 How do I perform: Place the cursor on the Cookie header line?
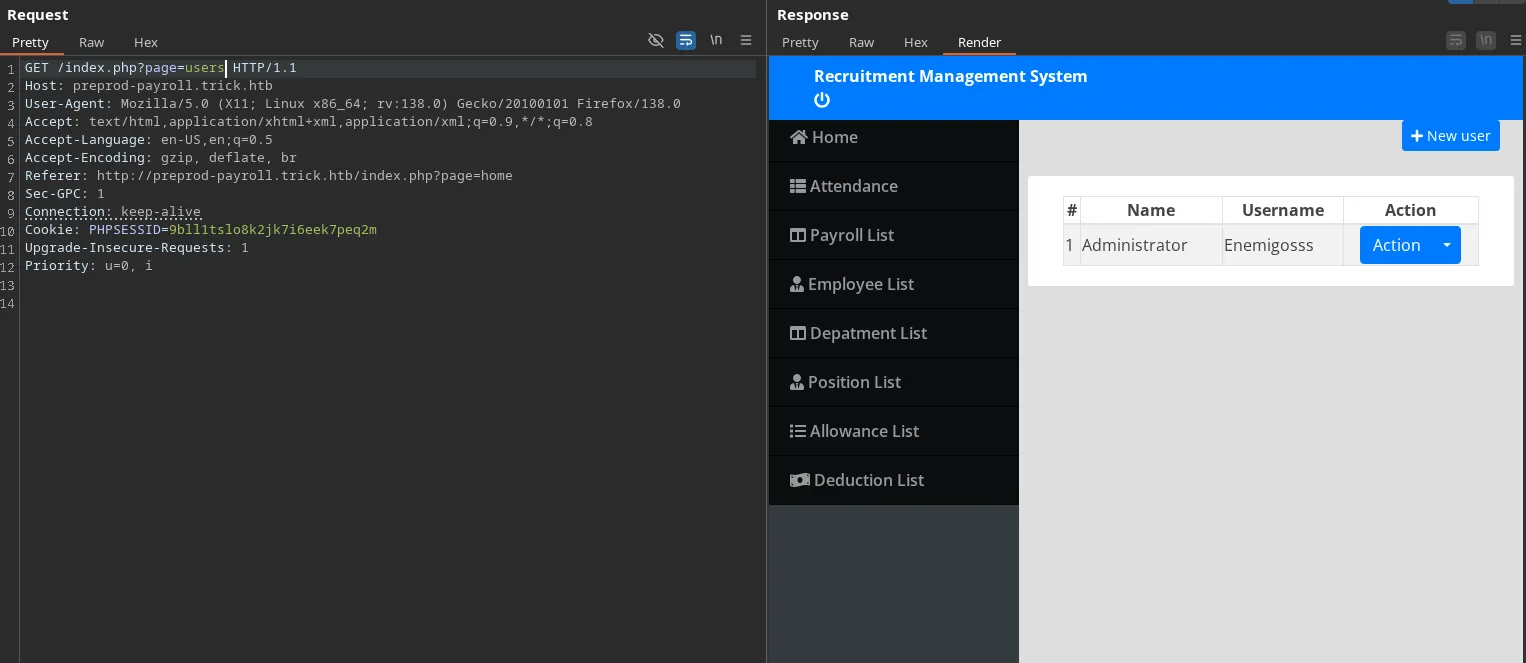click(200, 229)
